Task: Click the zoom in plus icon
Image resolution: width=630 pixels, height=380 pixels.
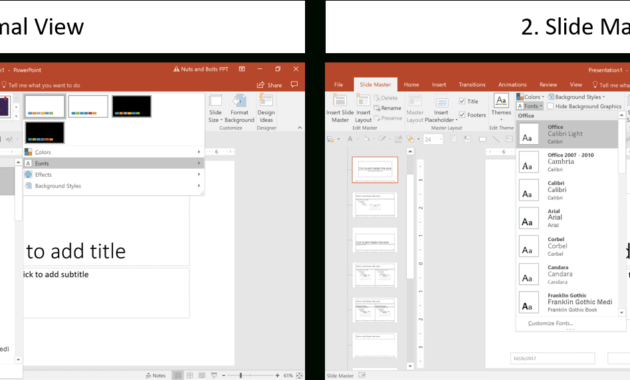Action: pyautogui.click(x=277, y=376)
